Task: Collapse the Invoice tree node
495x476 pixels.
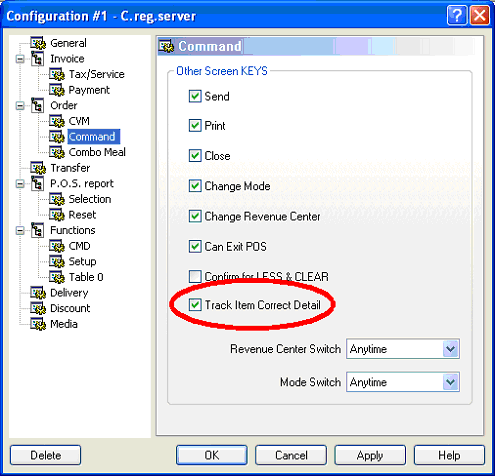Action: coord(20,59)
